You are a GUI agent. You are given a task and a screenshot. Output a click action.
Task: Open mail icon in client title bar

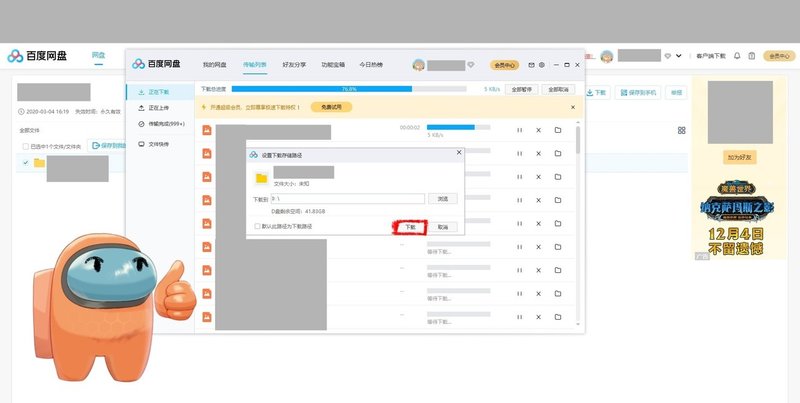pos(531,65)
